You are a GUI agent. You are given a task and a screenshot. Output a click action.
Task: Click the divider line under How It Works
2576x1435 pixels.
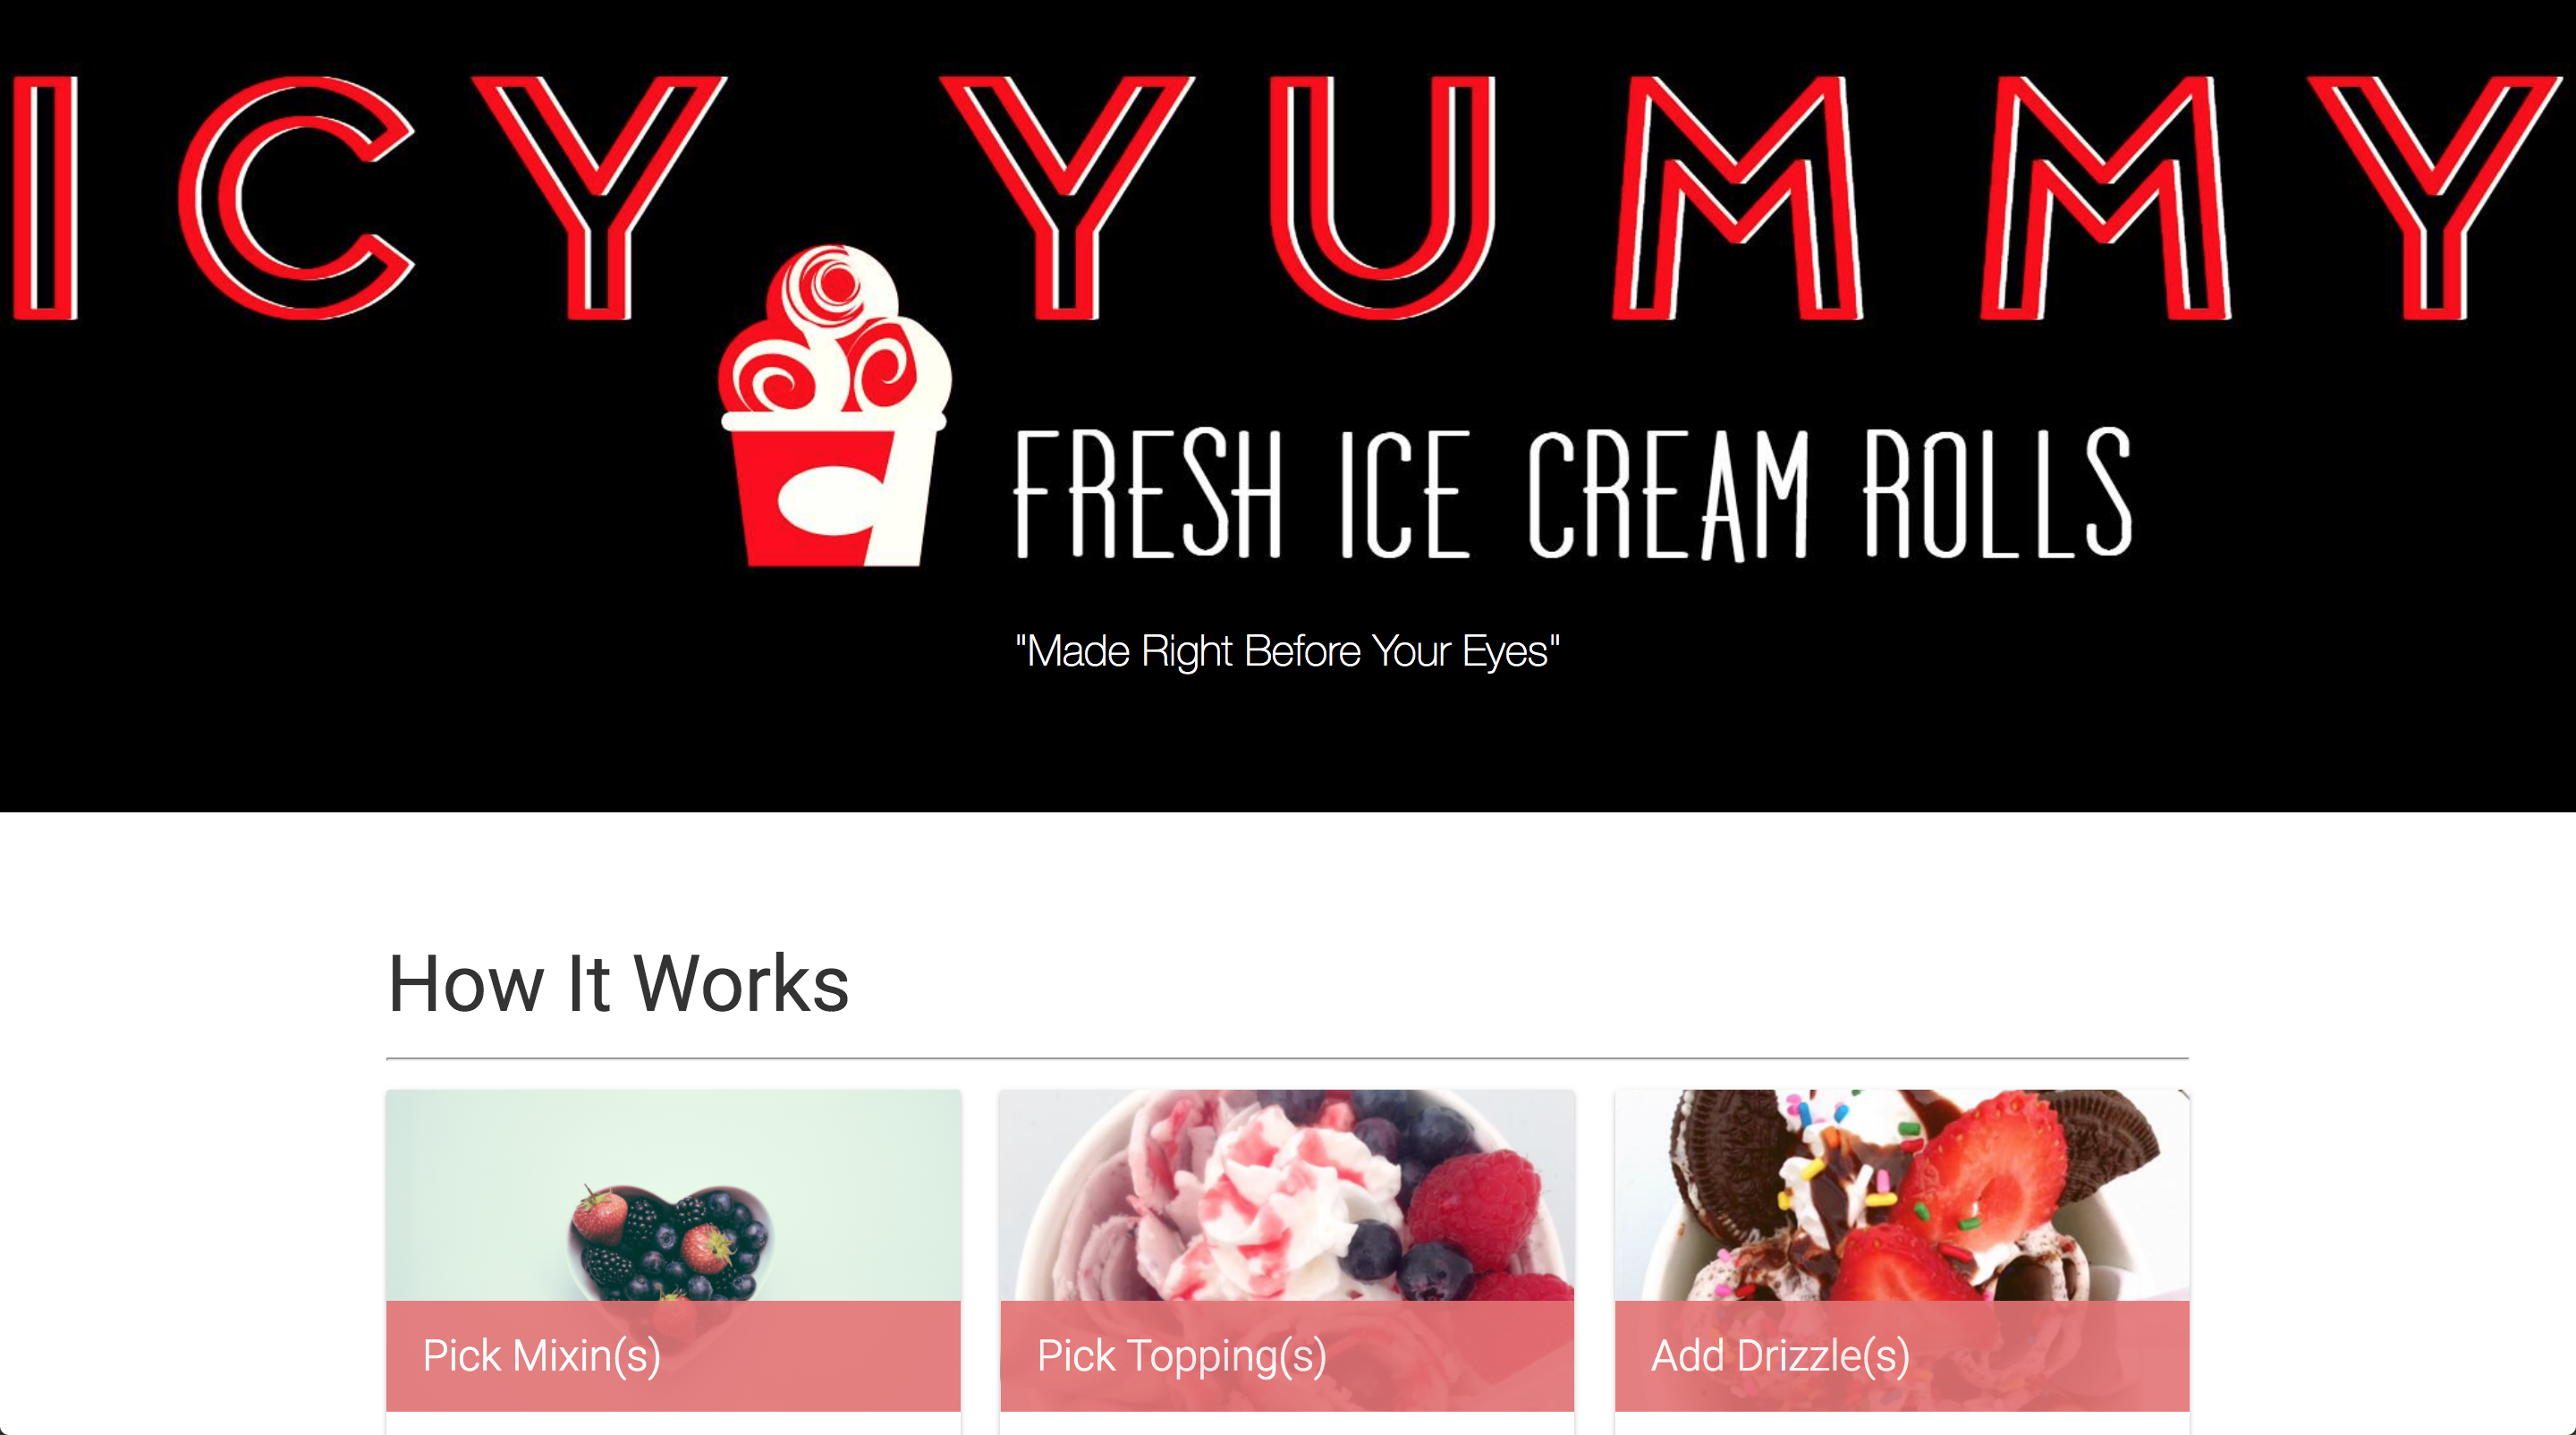pyautogui.click(x=1287, y=1057)
